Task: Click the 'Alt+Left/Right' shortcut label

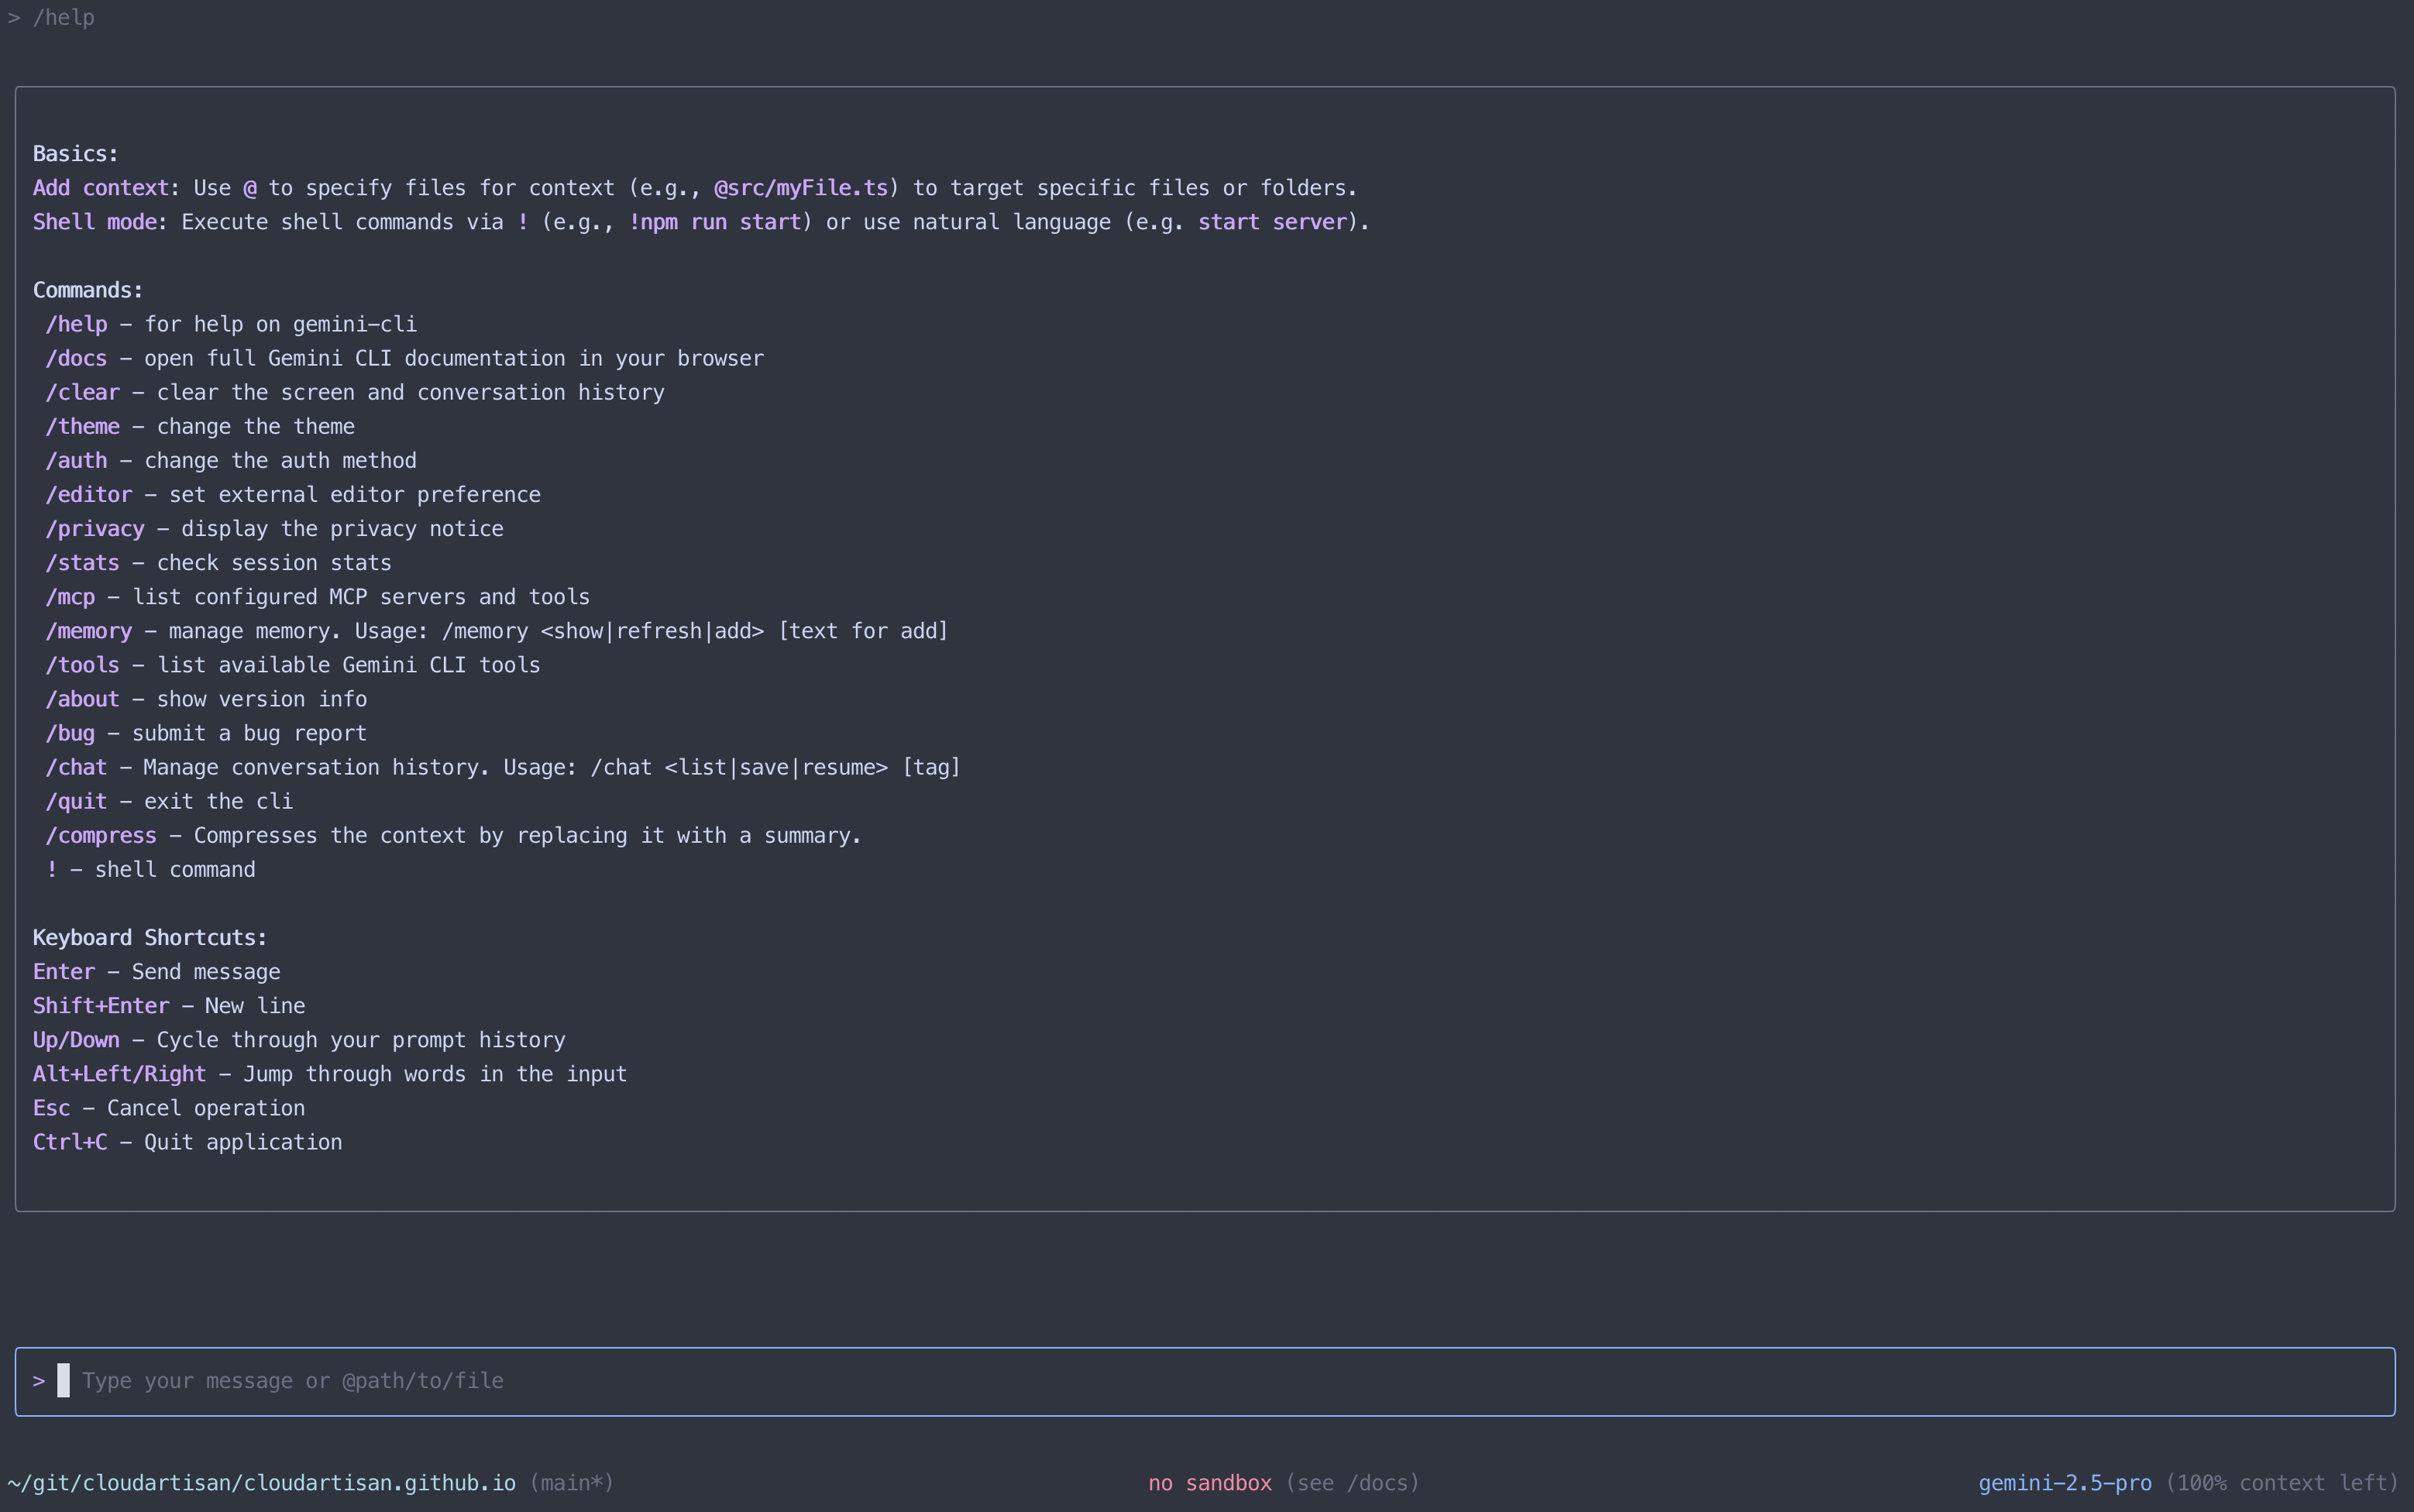Action: (119, 1073)
